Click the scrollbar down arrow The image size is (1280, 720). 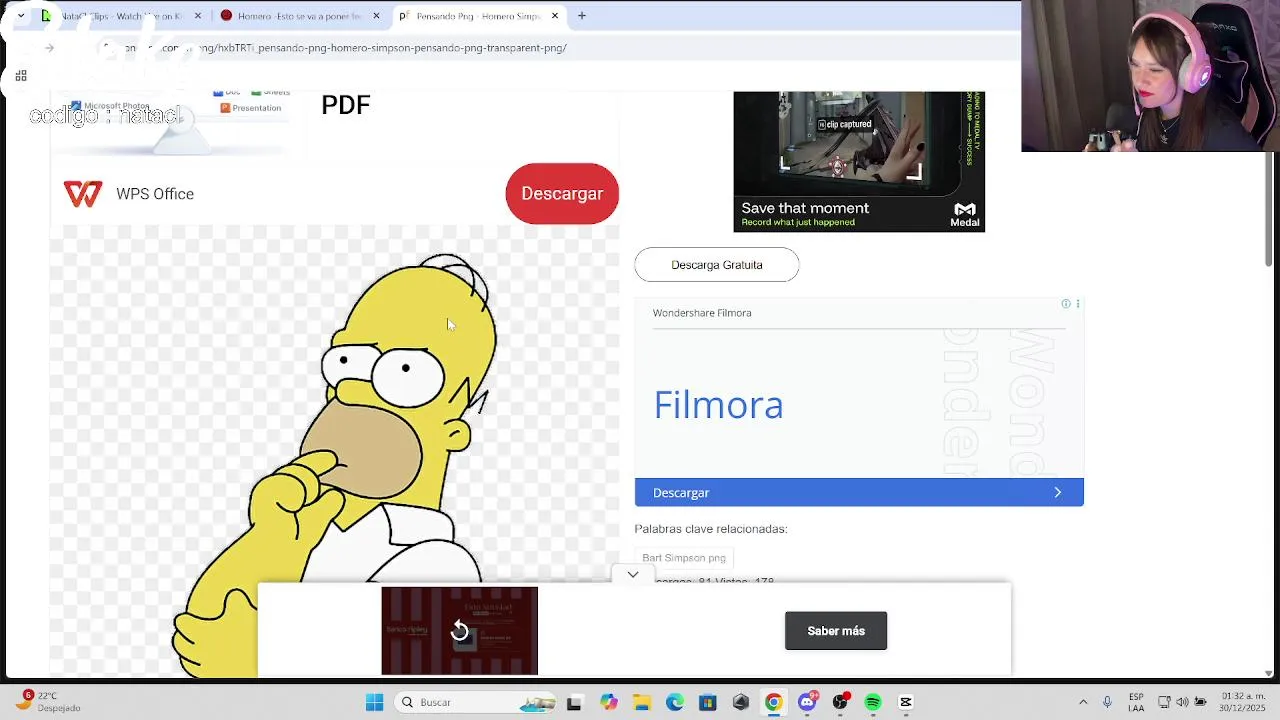[1269, 674]
